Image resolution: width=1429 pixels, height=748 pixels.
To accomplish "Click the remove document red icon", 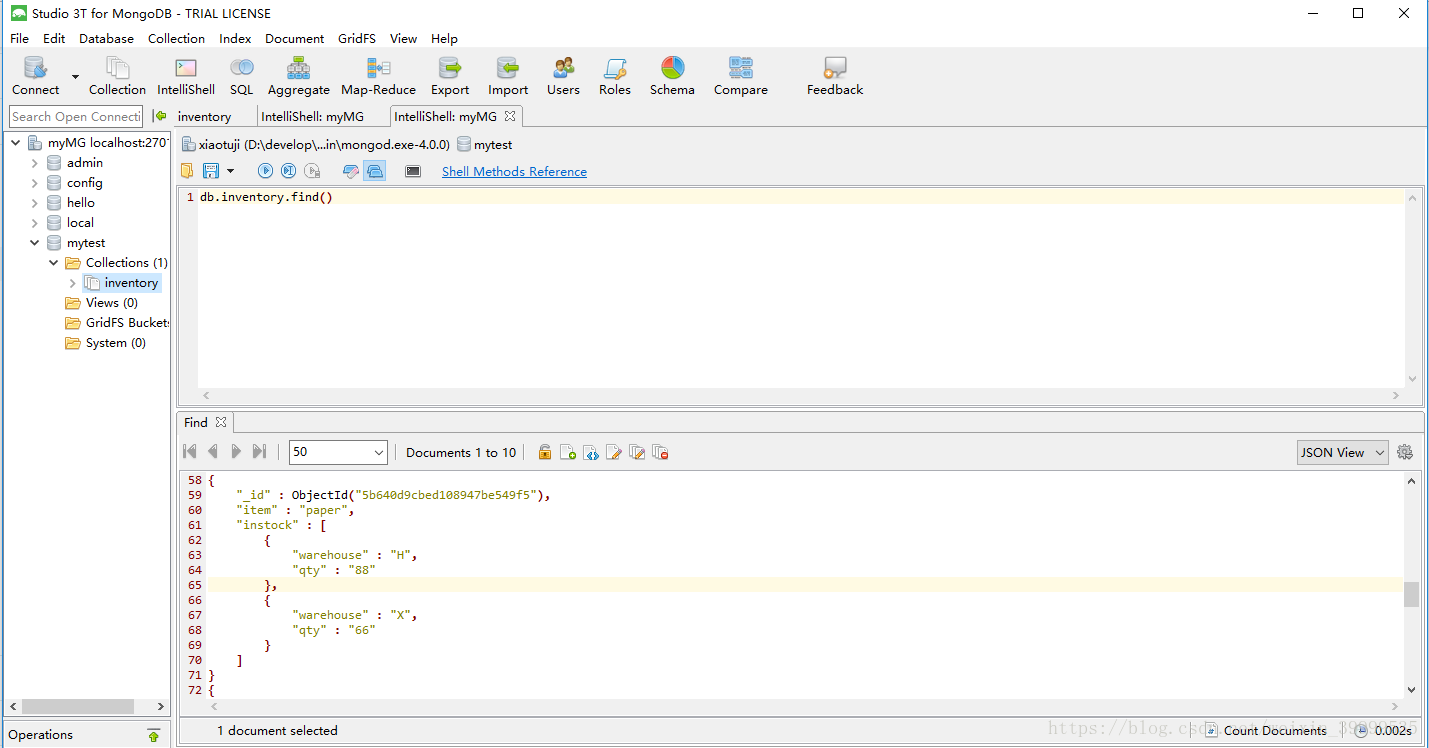I will tap(660, 452).
